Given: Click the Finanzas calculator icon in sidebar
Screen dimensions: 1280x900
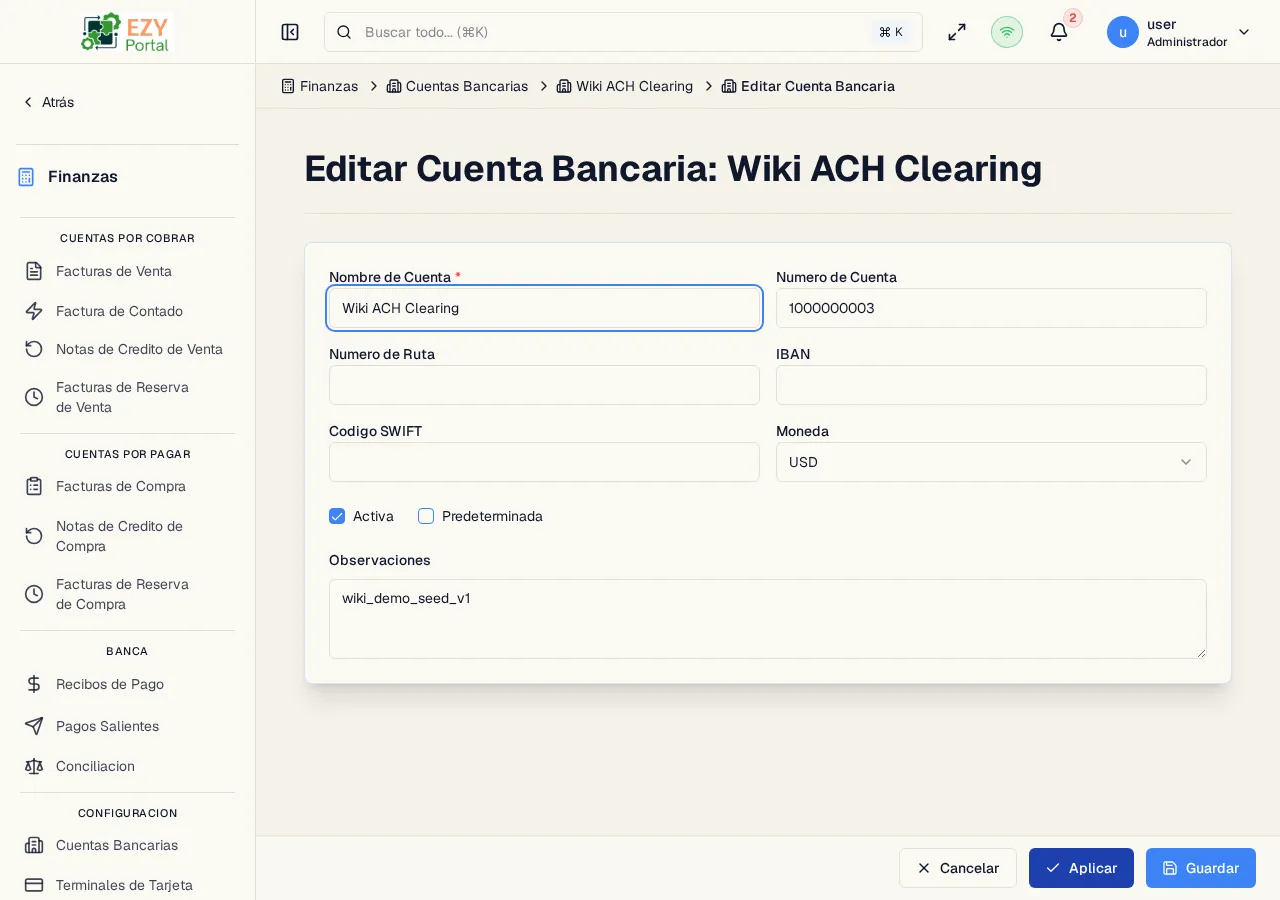Looking at the screenshot, I should pyautogui.click(x=26, y=177).
